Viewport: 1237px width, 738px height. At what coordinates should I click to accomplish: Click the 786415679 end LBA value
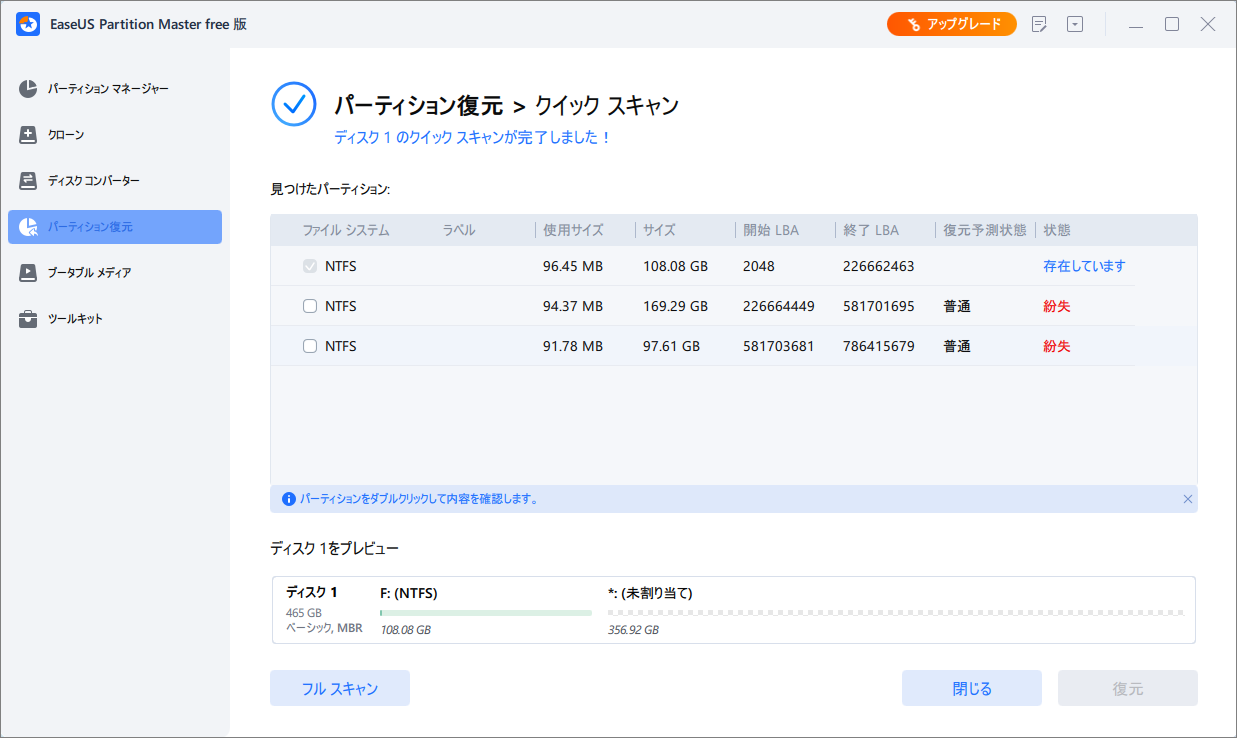(x=879, y=346)
